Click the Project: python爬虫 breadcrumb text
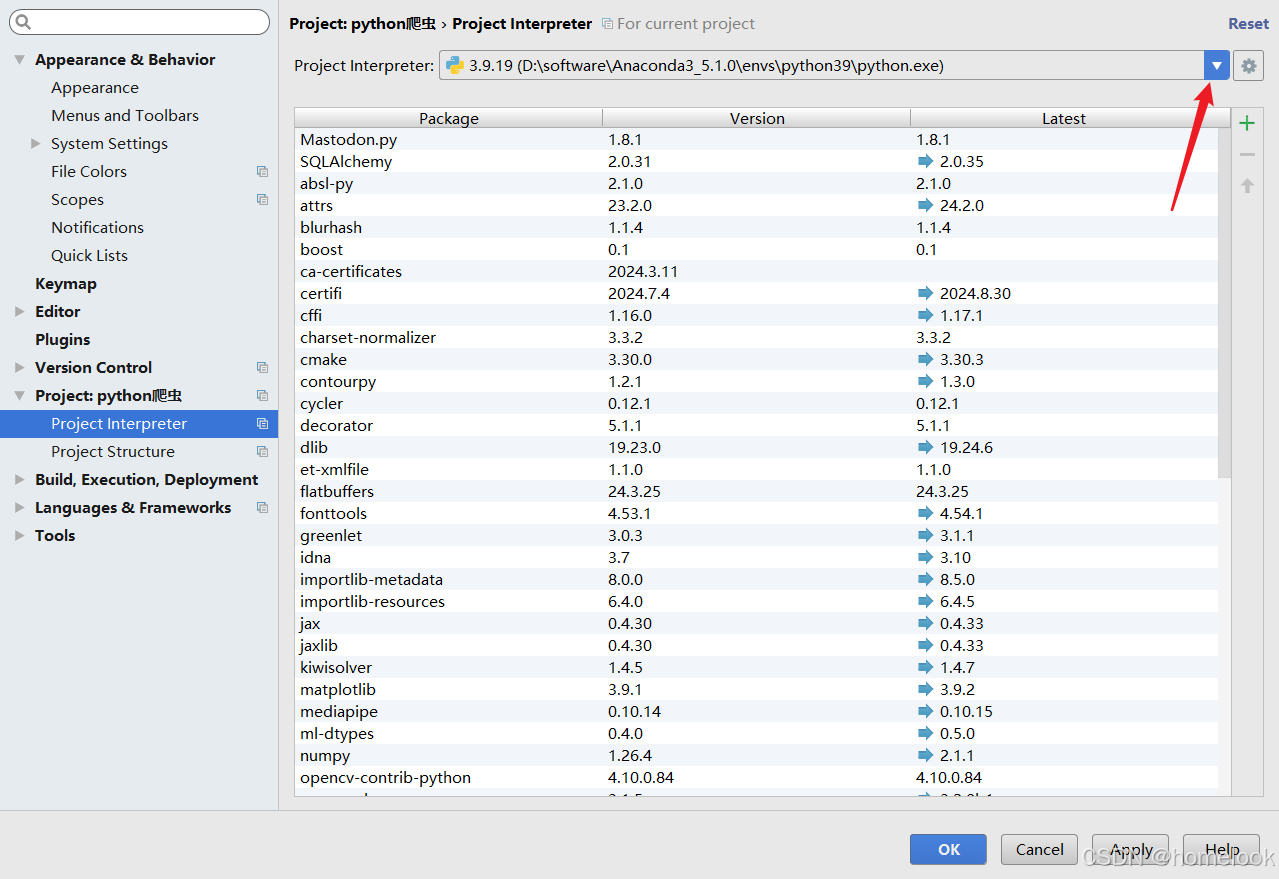1279x879 pixels. tap(362, 24)
